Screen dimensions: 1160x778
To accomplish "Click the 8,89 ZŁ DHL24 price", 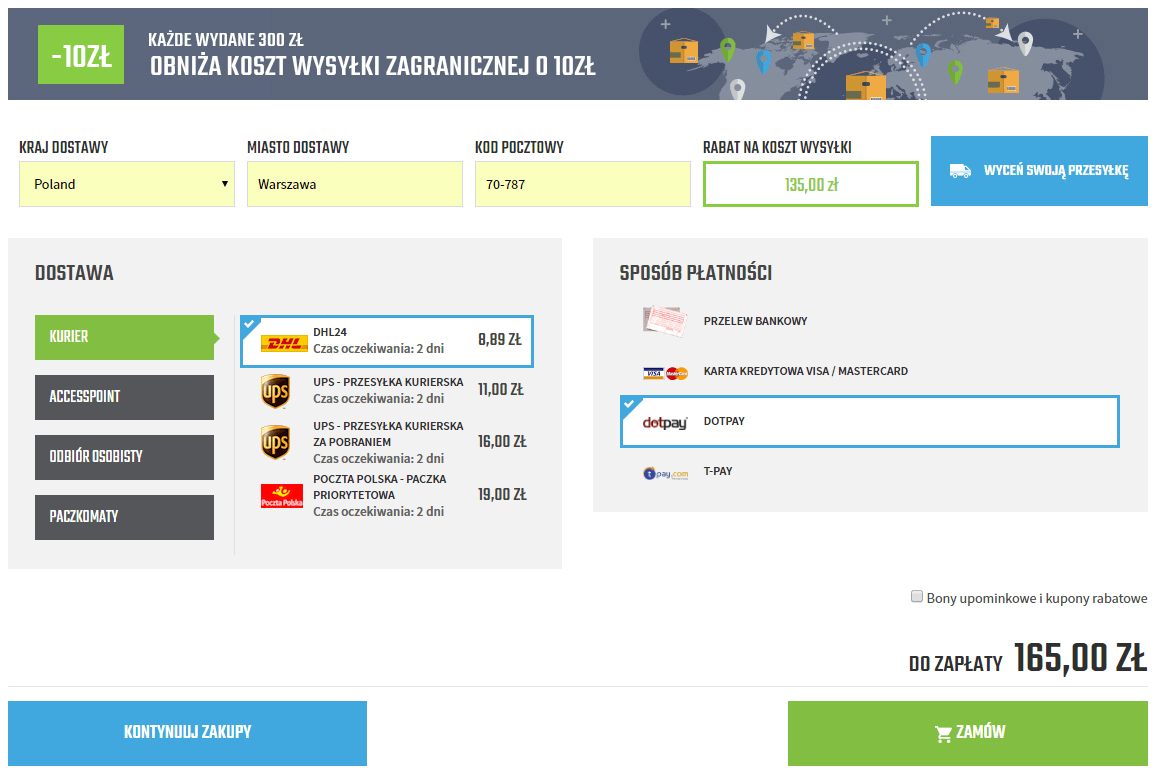I will coord(500,340).
